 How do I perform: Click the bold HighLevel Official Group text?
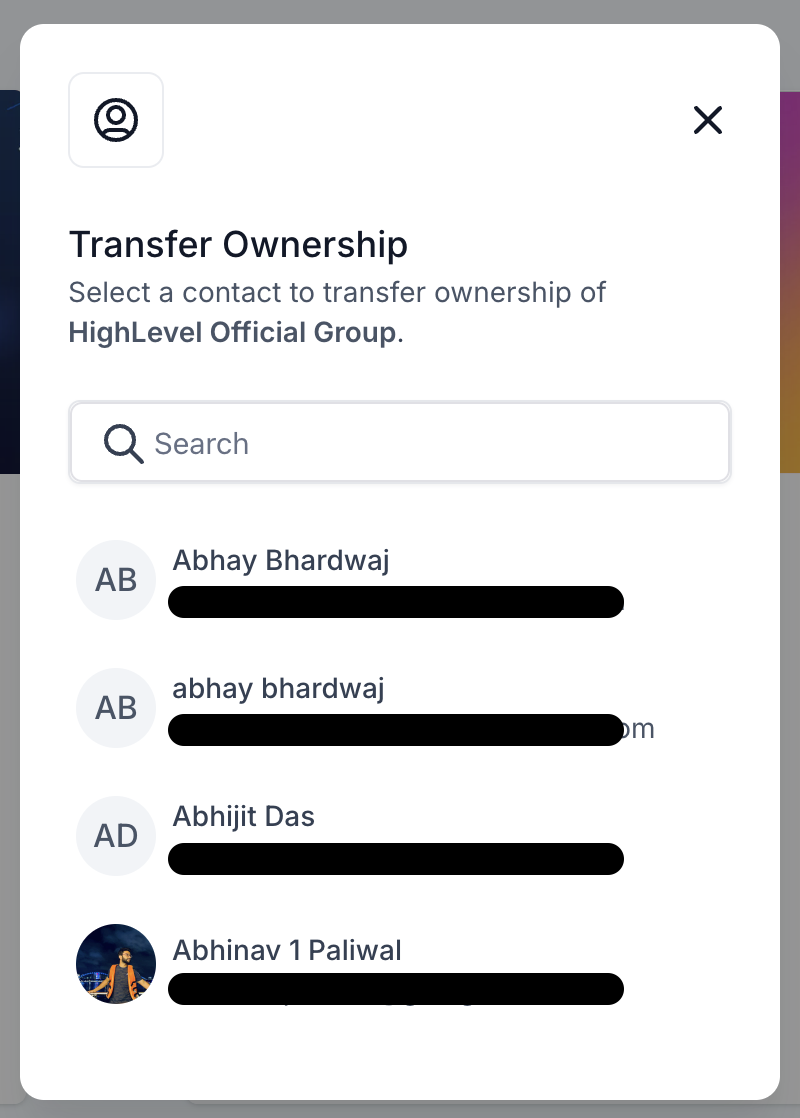pyautogui.click(x=232, y=332)
